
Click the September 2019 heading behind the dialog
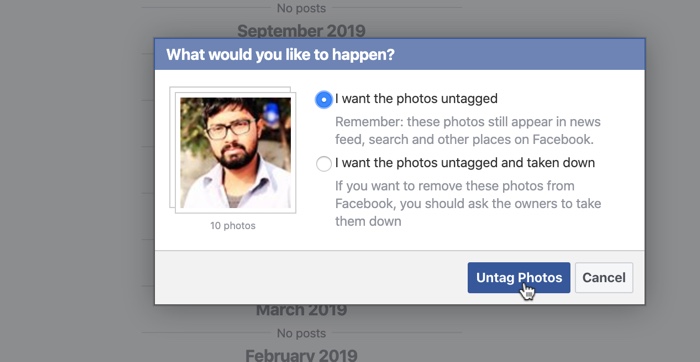tap(301, 31)
